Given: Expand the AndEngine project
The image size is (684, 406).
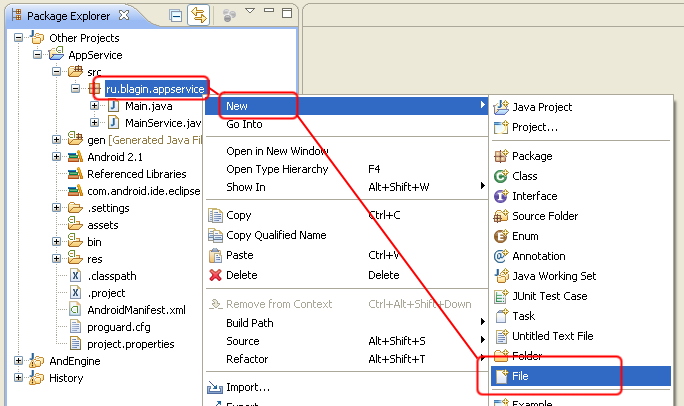Looking at the screenshot, I should pos(18,361).
